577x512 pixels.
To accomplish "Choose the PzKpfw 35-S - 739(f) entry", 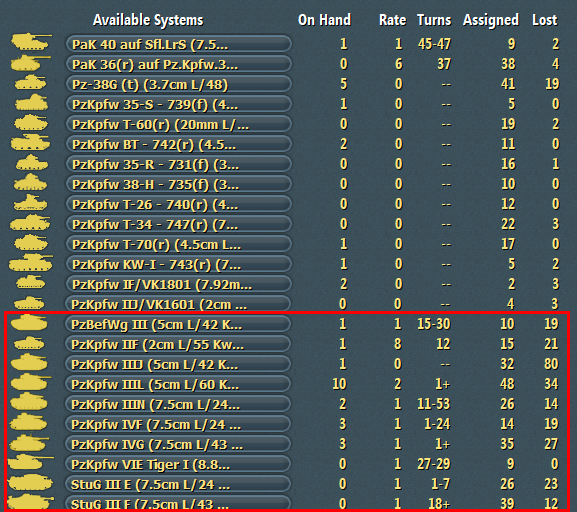I will [178, 104].
